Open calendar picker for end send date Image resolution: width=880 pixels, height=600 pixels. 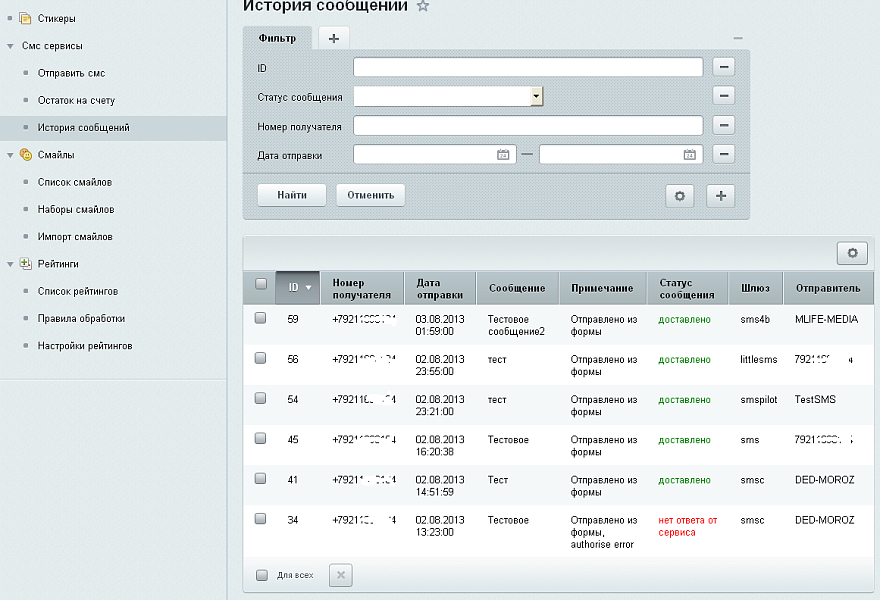point(689,155)
